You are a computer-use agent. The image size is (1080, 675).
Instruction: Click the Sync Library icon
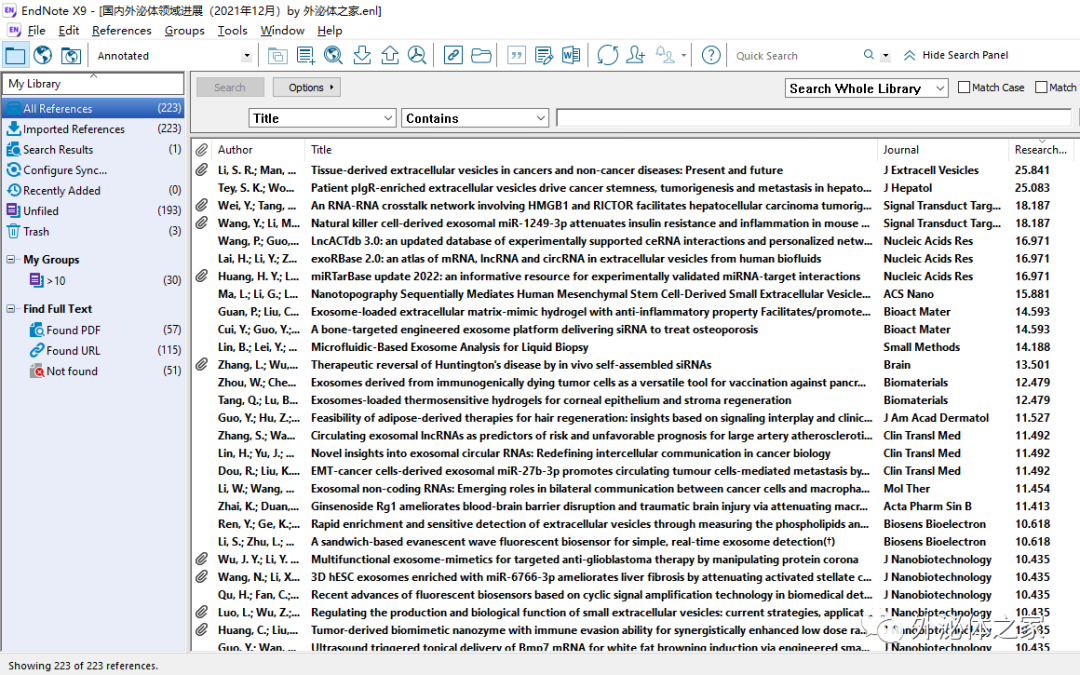tap(608, 55)
